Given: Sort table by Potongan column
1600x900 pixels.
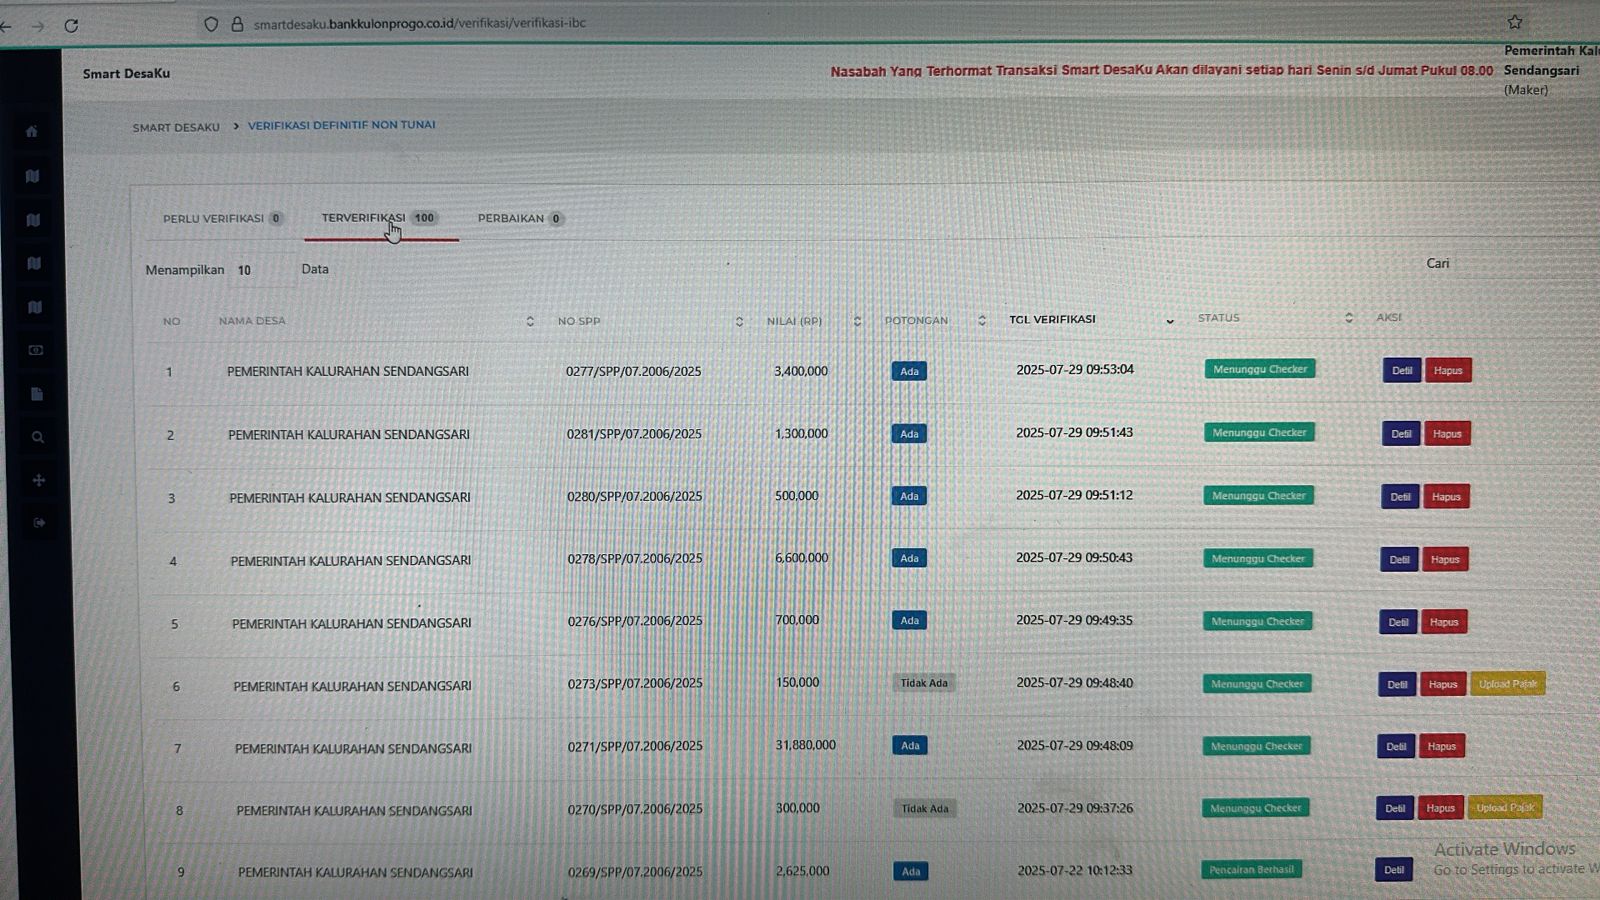Looking at the screenshot, I should click(935, 320).
